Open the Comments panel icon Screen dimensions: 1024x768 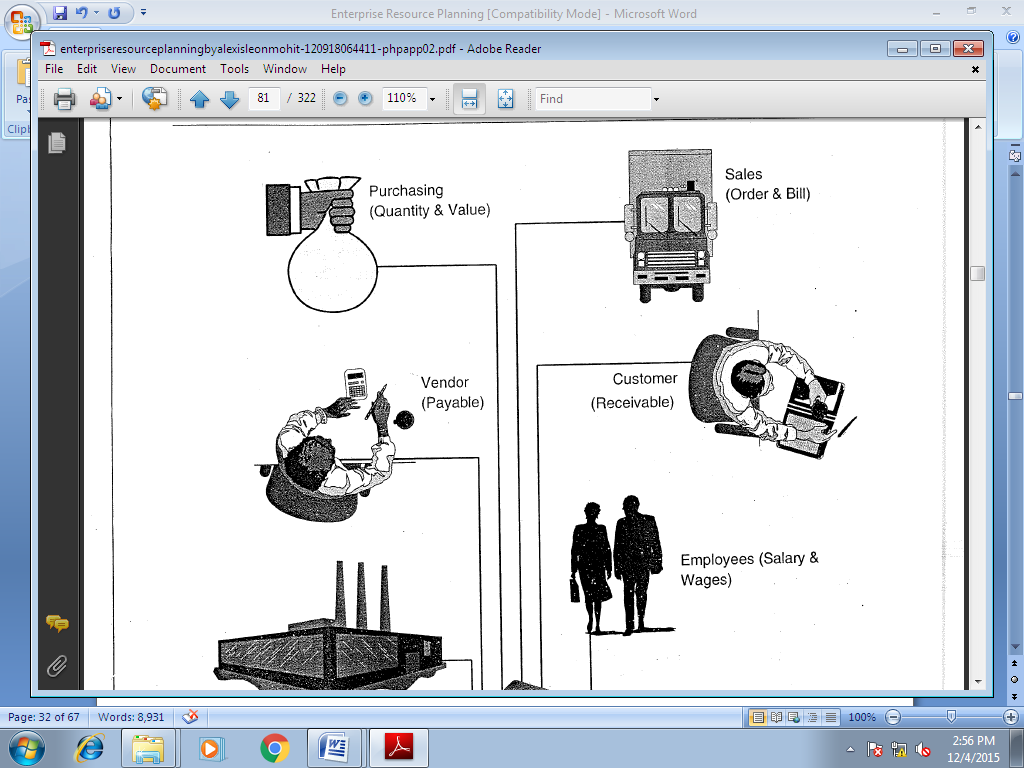(x=57, y=624)
